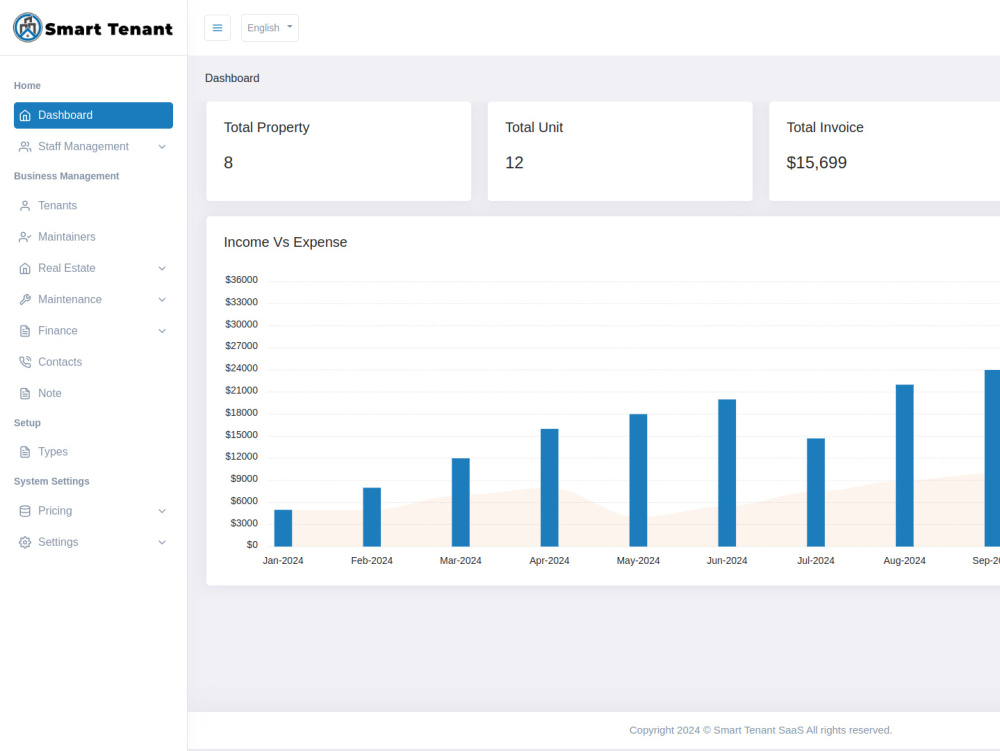
Task: Select the Total Unit card
Action: tap(620, 151)
